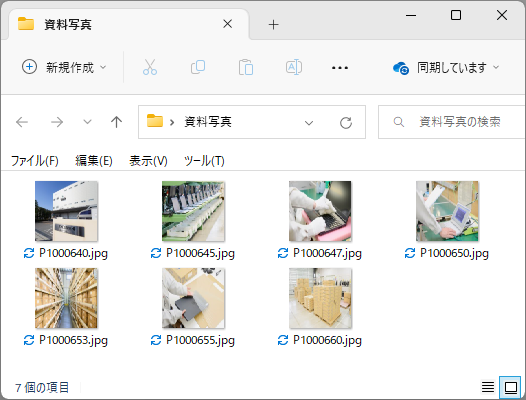Open the ツール(T) menu
Image resolution: width=526 pixels, height=400 pixels.
coord(204,161)
